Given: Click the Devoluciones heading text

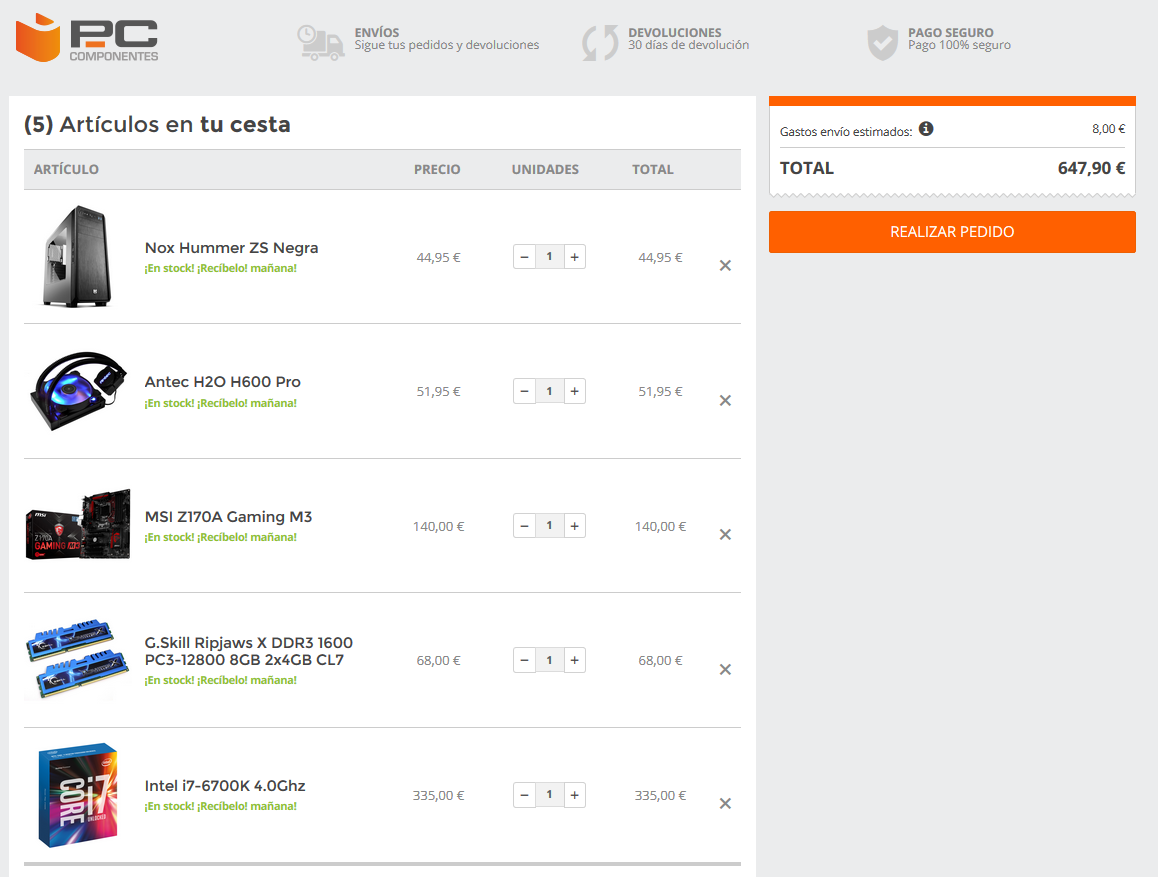Looking at the screenshot, I should tap(675, 32).
